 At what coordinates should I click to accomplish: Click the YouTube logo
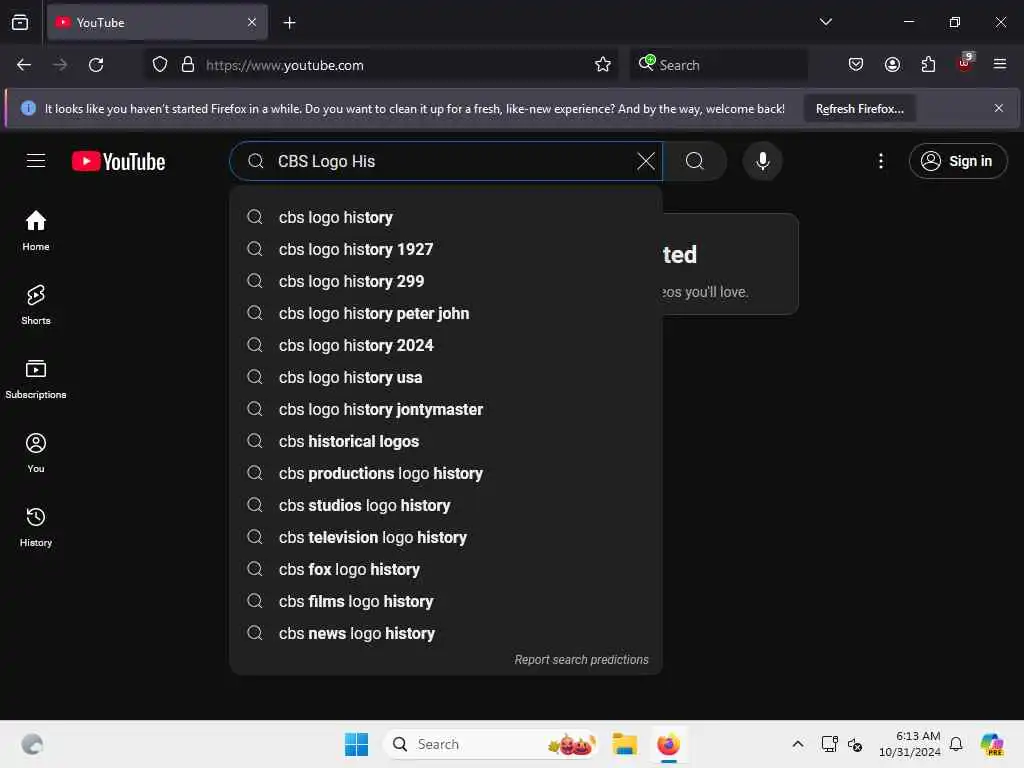coord(118,161)
